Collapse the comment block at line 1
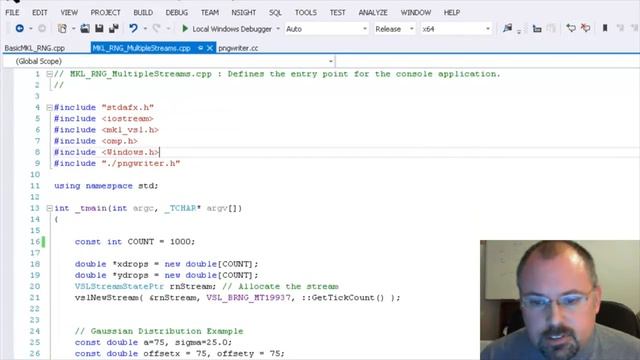This screenshot has height=360, width=640. [49, 74]
